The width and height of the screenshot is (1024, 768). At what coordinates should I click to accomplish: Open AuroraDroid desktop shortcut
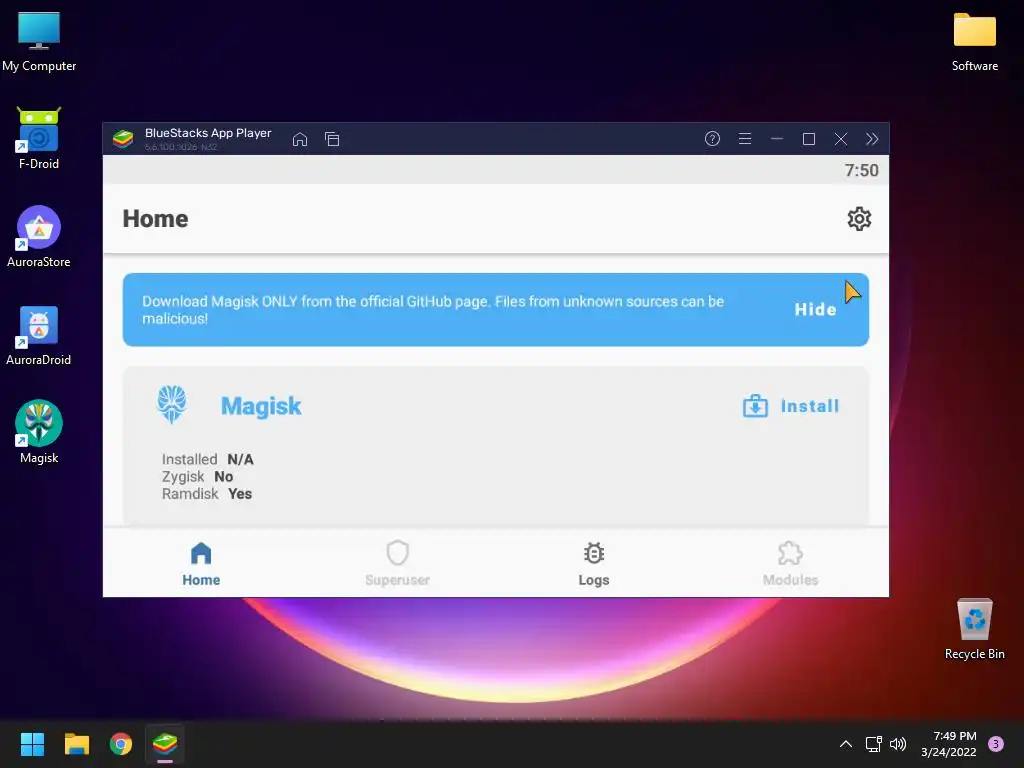click(x=39, y=335)
